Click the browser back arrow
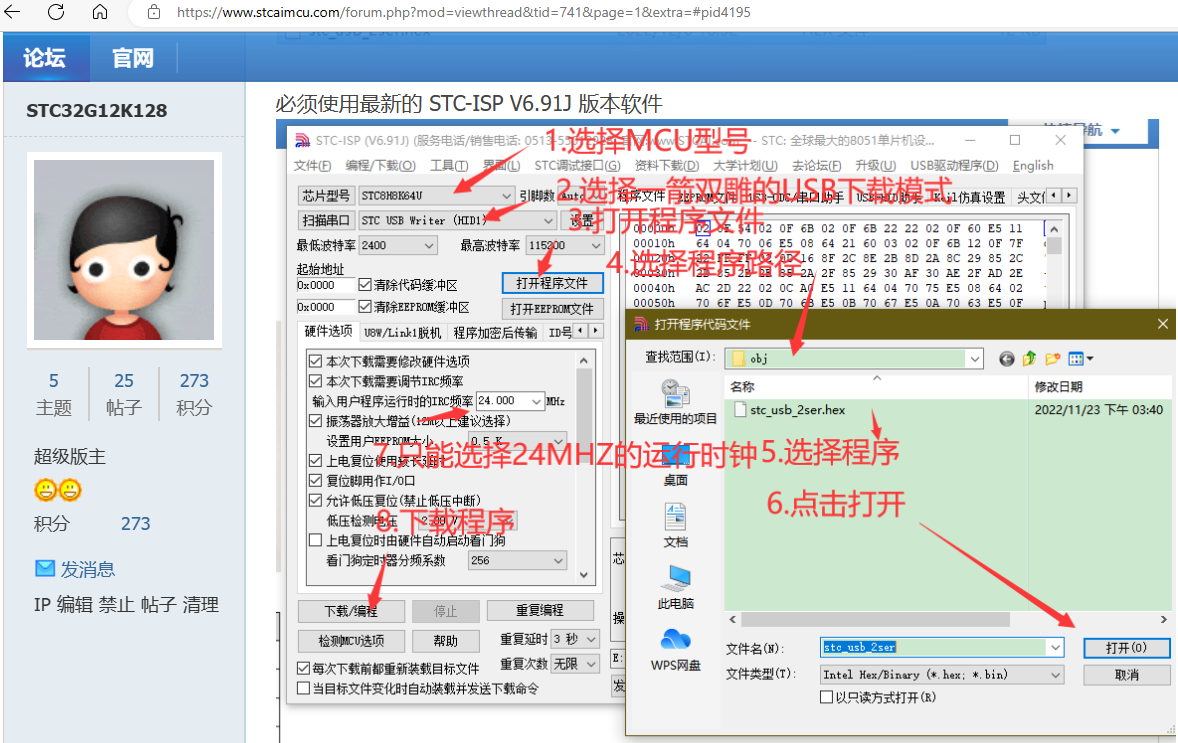Screen dimensions: 1178x743 pyautogui.click(x=13, y=12)
